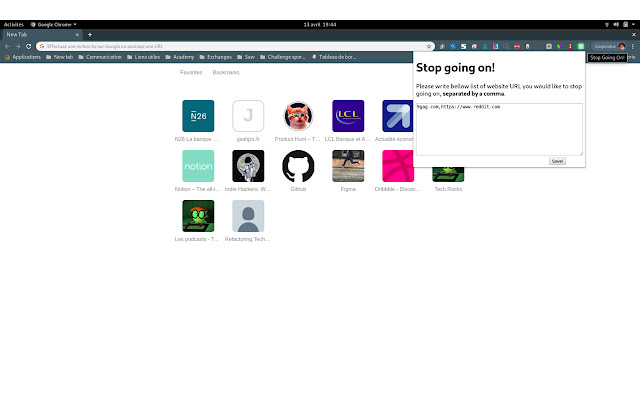This screenshot has height=400, width=640.
Task: Switch to the Bookmarks tab
Action: tap(226, 72)
